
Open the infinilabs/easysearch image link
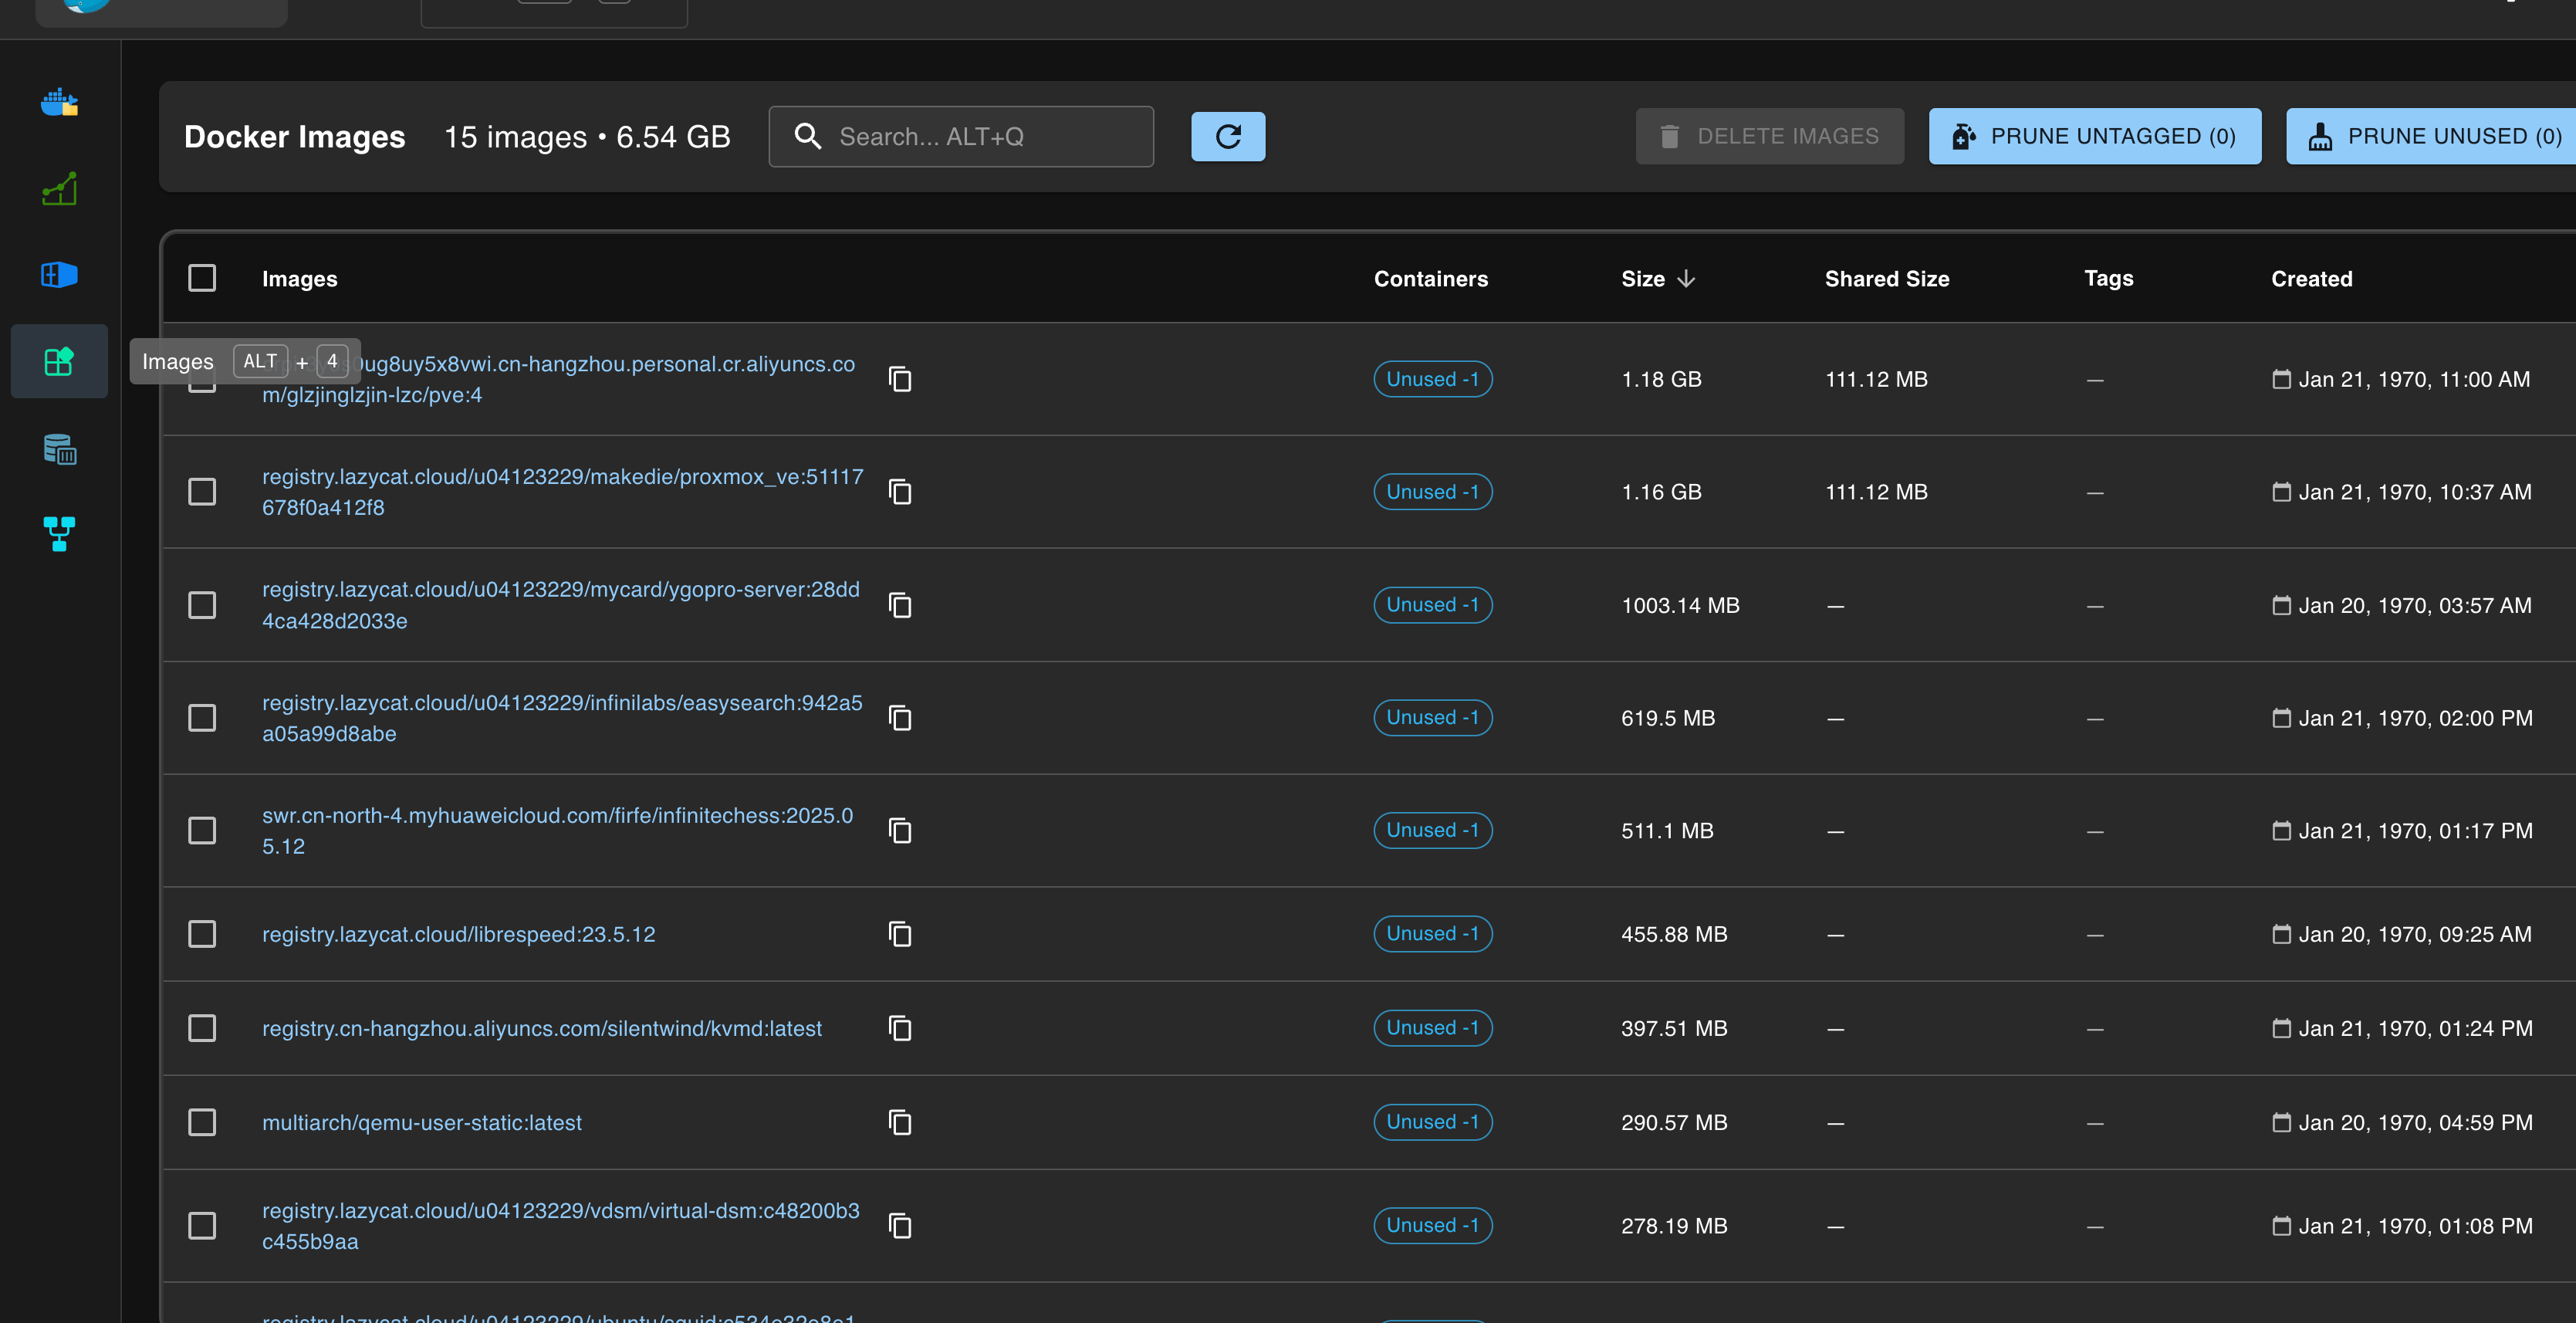[562, 718]
